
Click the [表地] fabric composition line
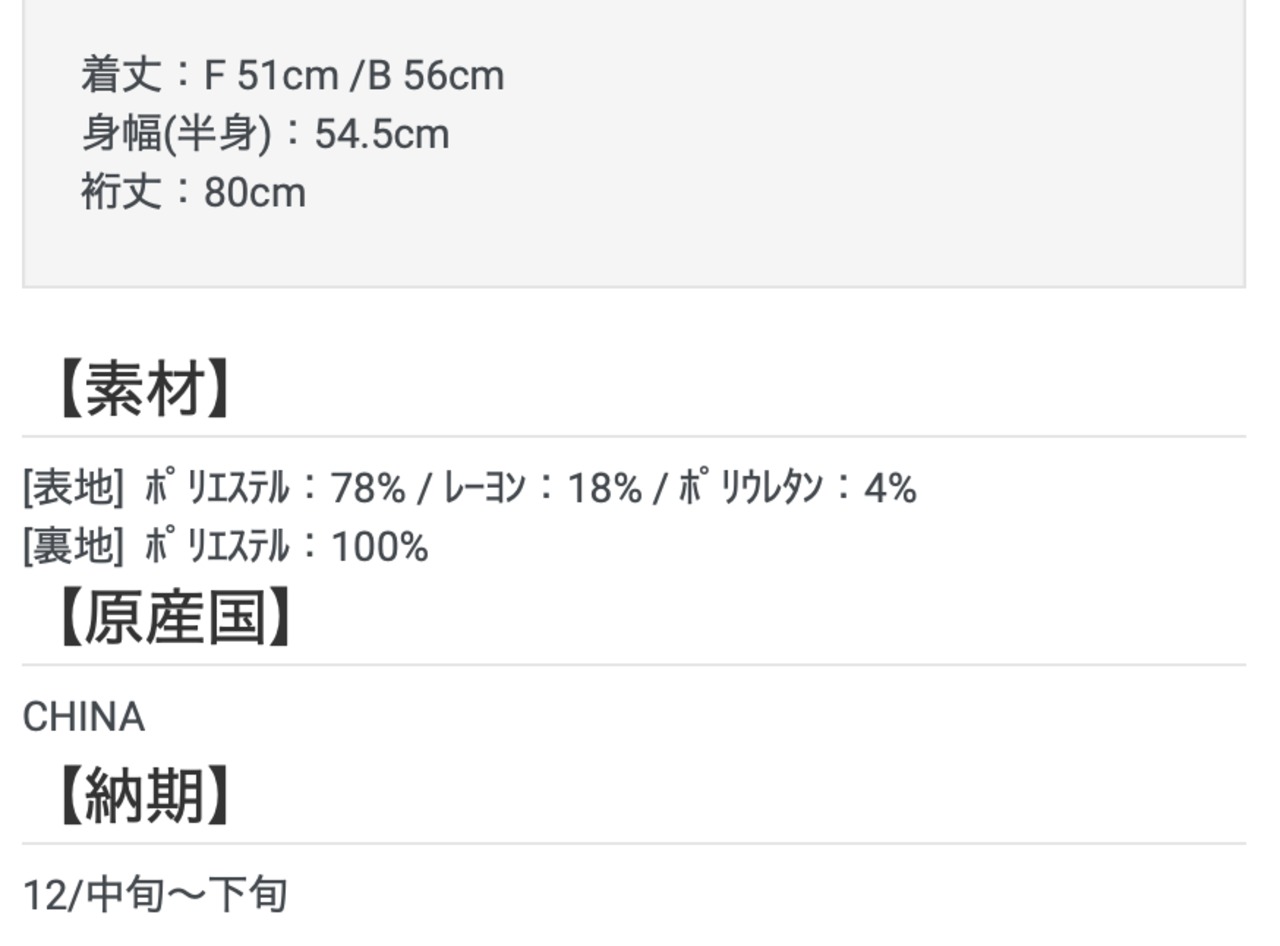pos(469,488)
